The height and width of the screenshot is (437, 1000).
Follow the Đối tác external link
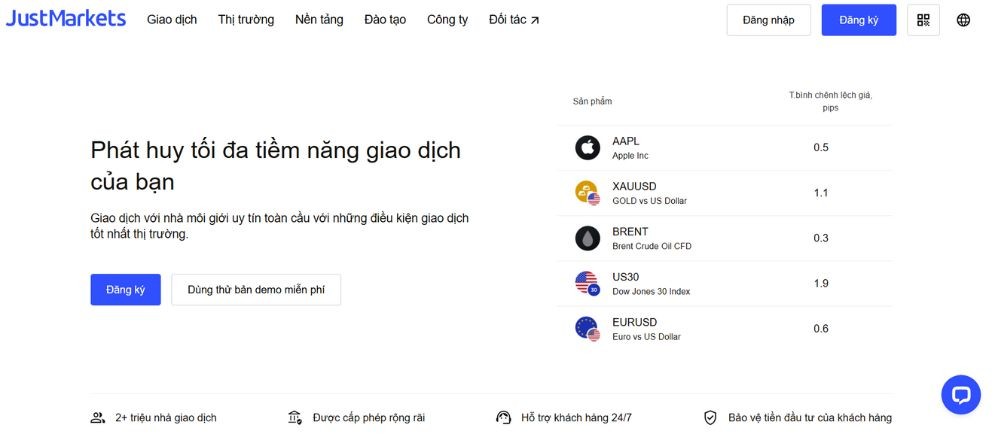(514, 20)
